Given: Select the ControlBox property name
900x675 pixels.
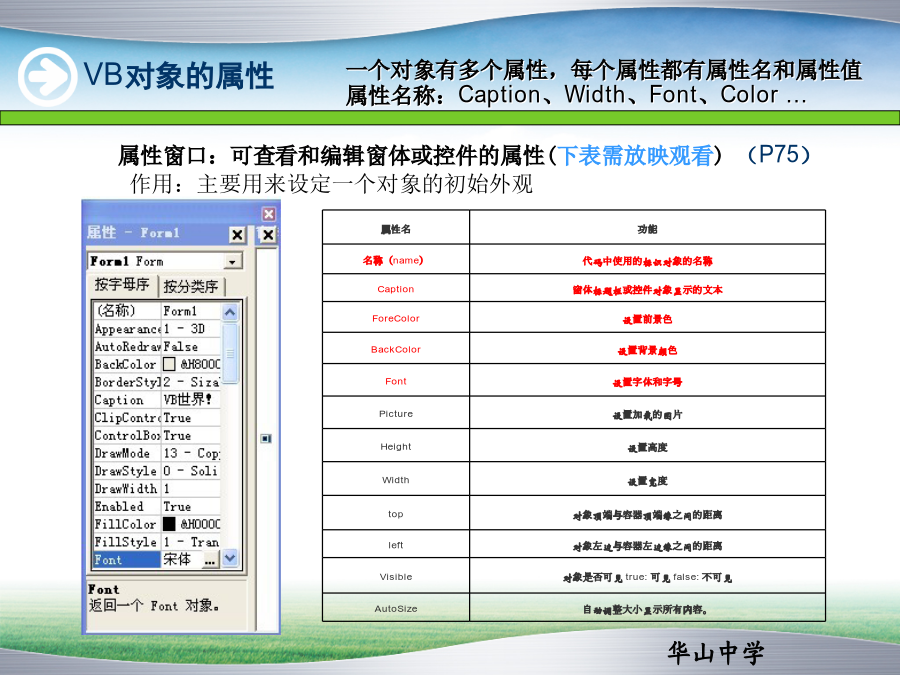Looking at the screenshot, I should [x=127, y=436].
